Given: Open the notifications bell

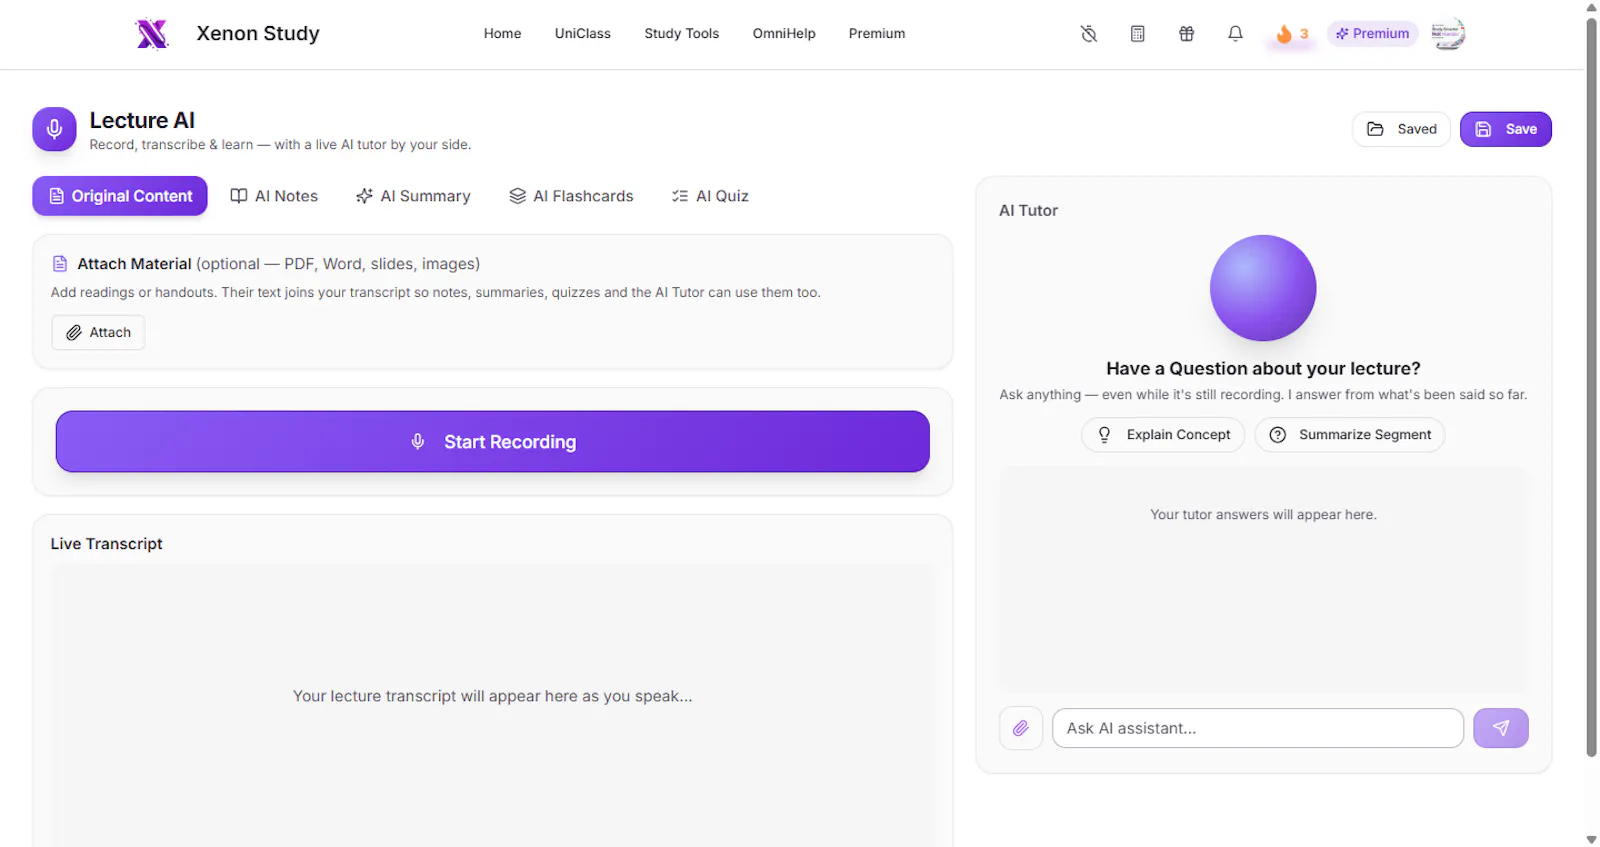Looking at the screenshot, I should tap(1236, 34).
